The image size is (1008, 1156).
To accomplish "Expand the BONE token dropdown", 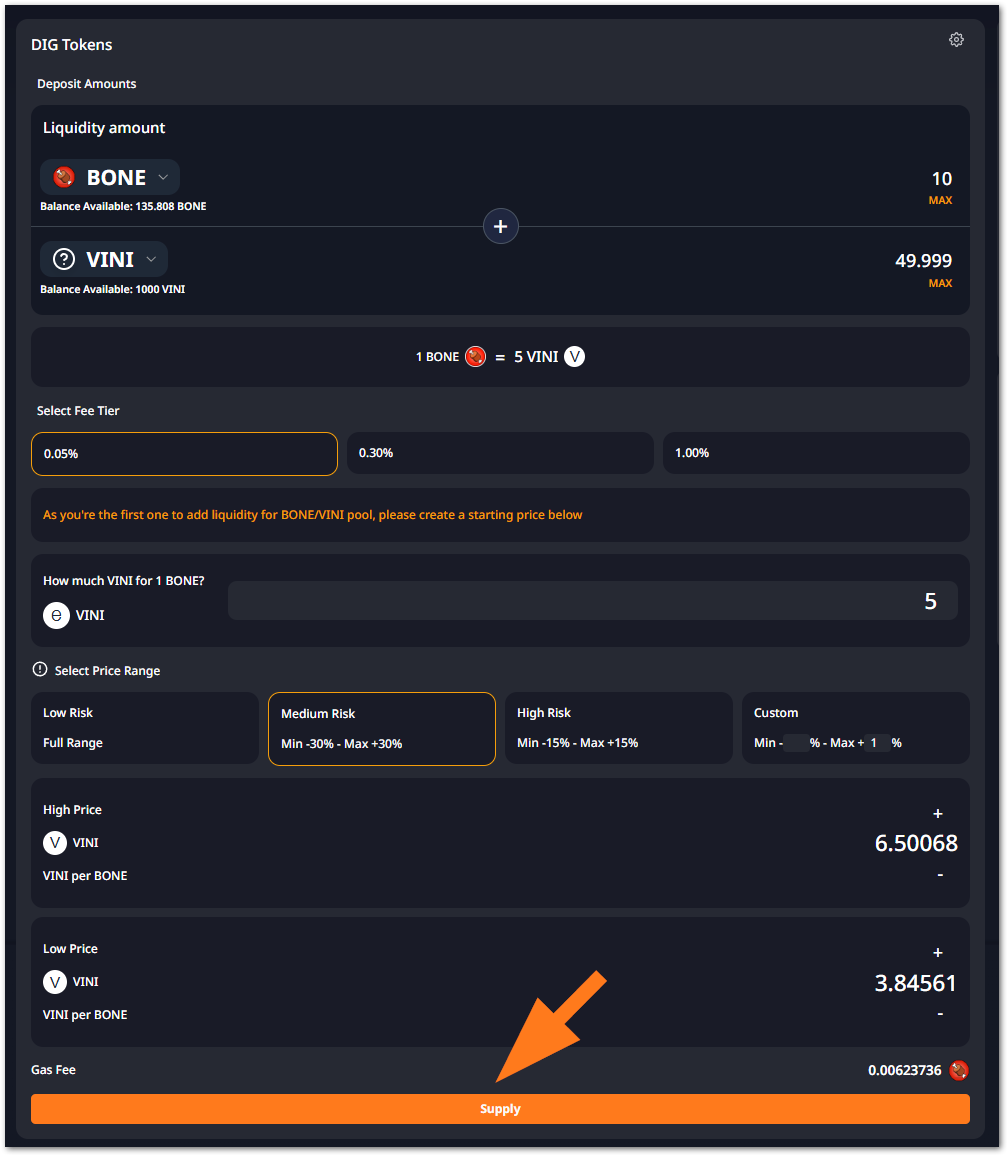I will tap(163, 178).
